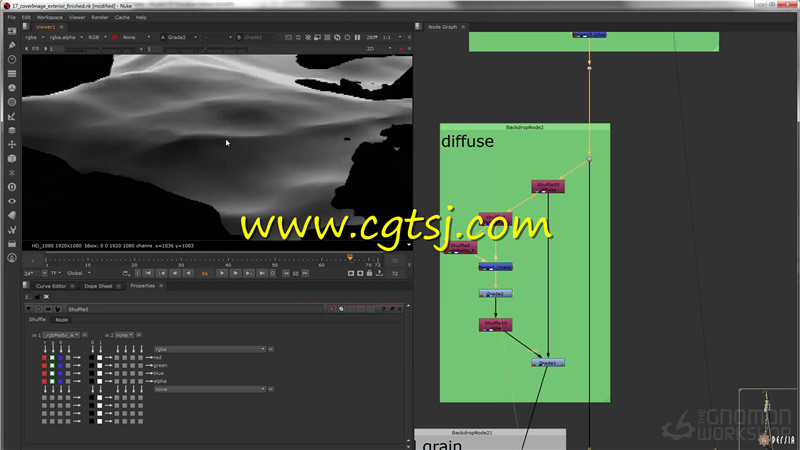Toggle black constant 0 box for red output
Viewport: 800px width, 450px height.
pos(92,358)
